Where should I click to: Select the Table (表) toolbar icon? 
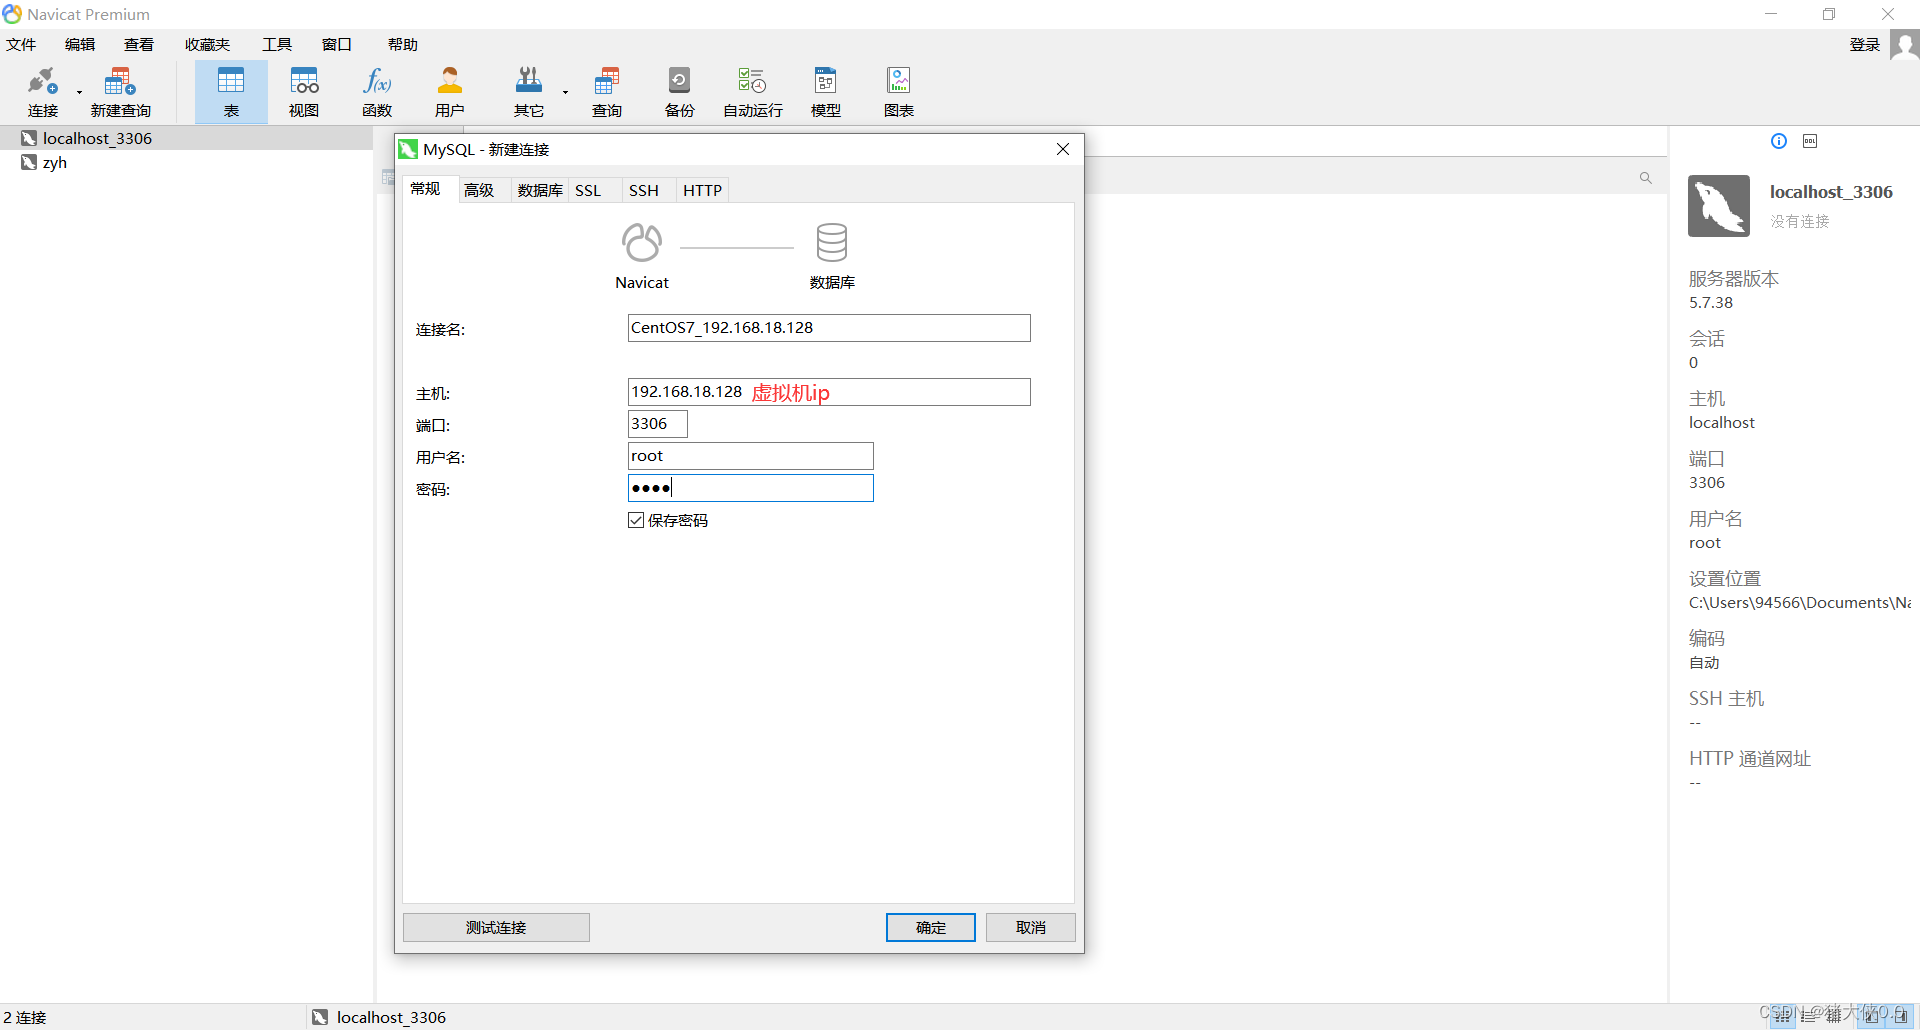(231, 92)
